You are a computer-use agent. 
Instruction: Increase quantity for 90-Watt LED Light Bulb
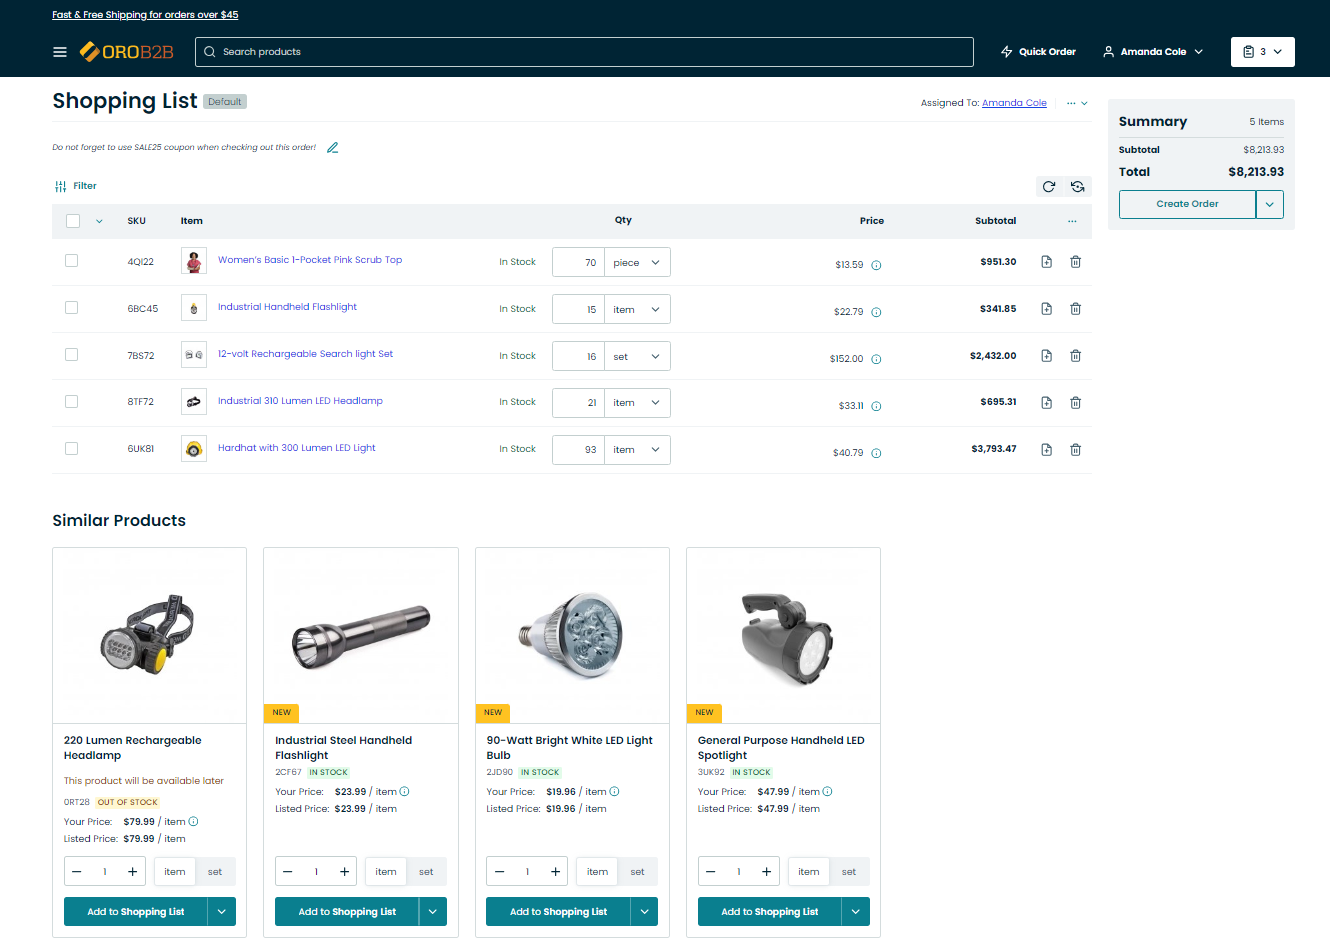(556, 872)
